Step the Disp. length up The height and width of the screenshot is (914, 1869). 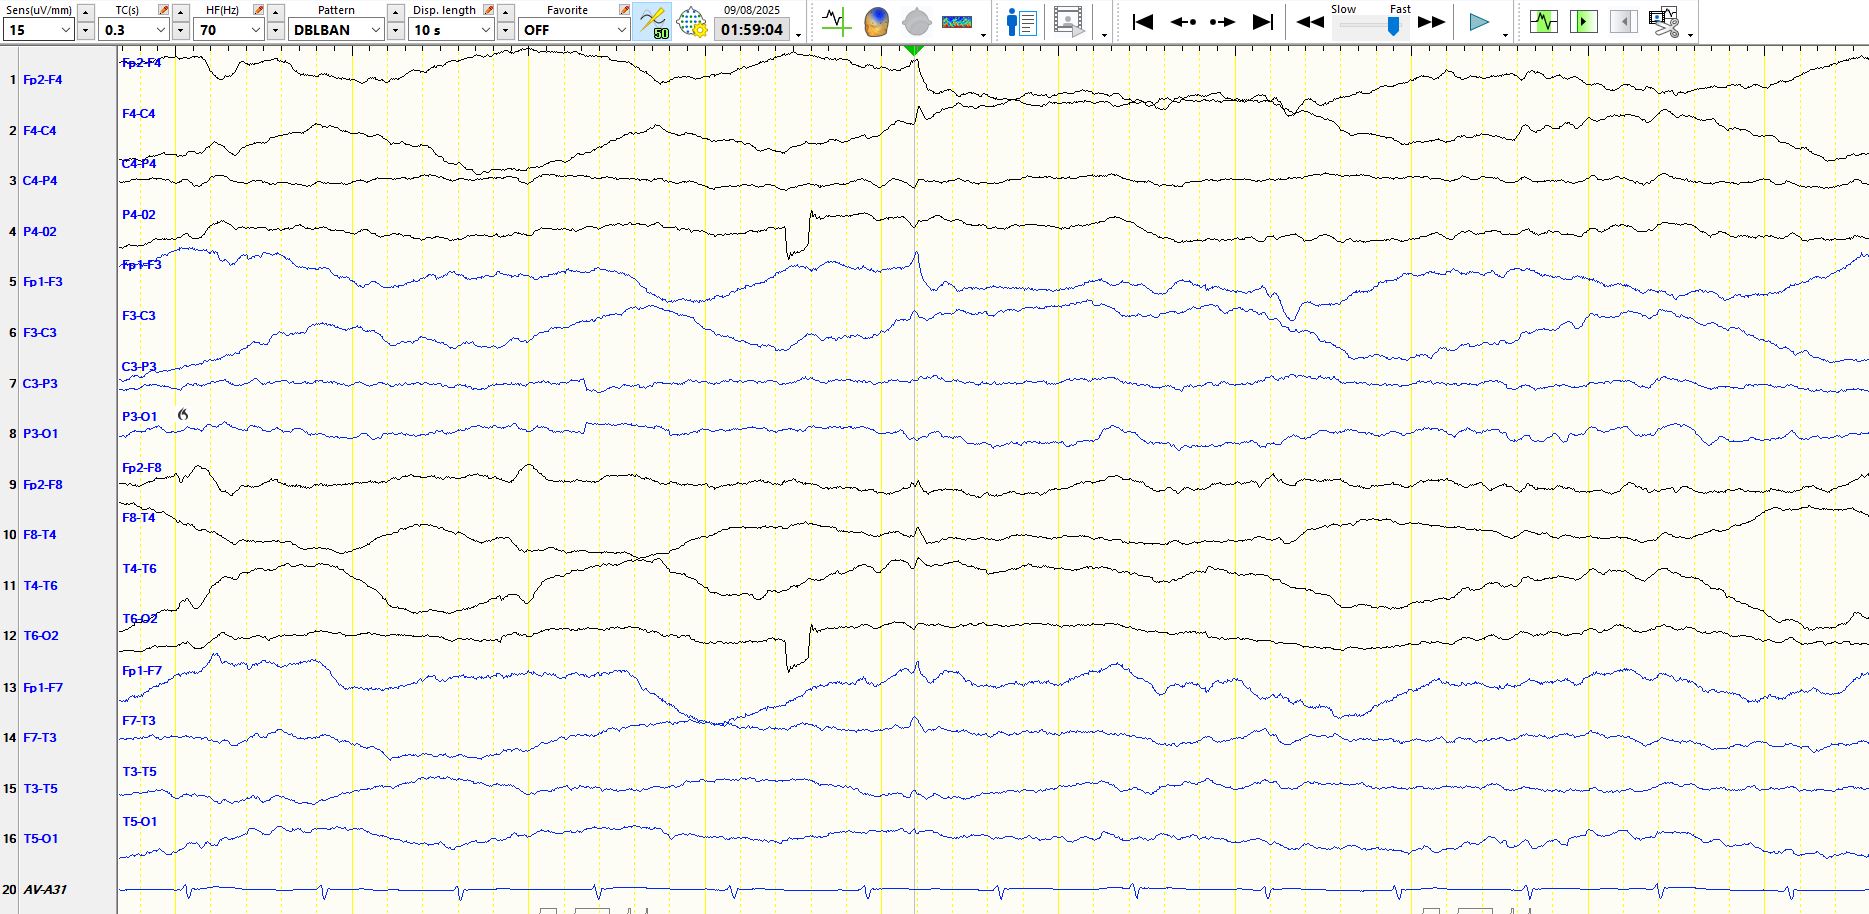tap(505, 12)
